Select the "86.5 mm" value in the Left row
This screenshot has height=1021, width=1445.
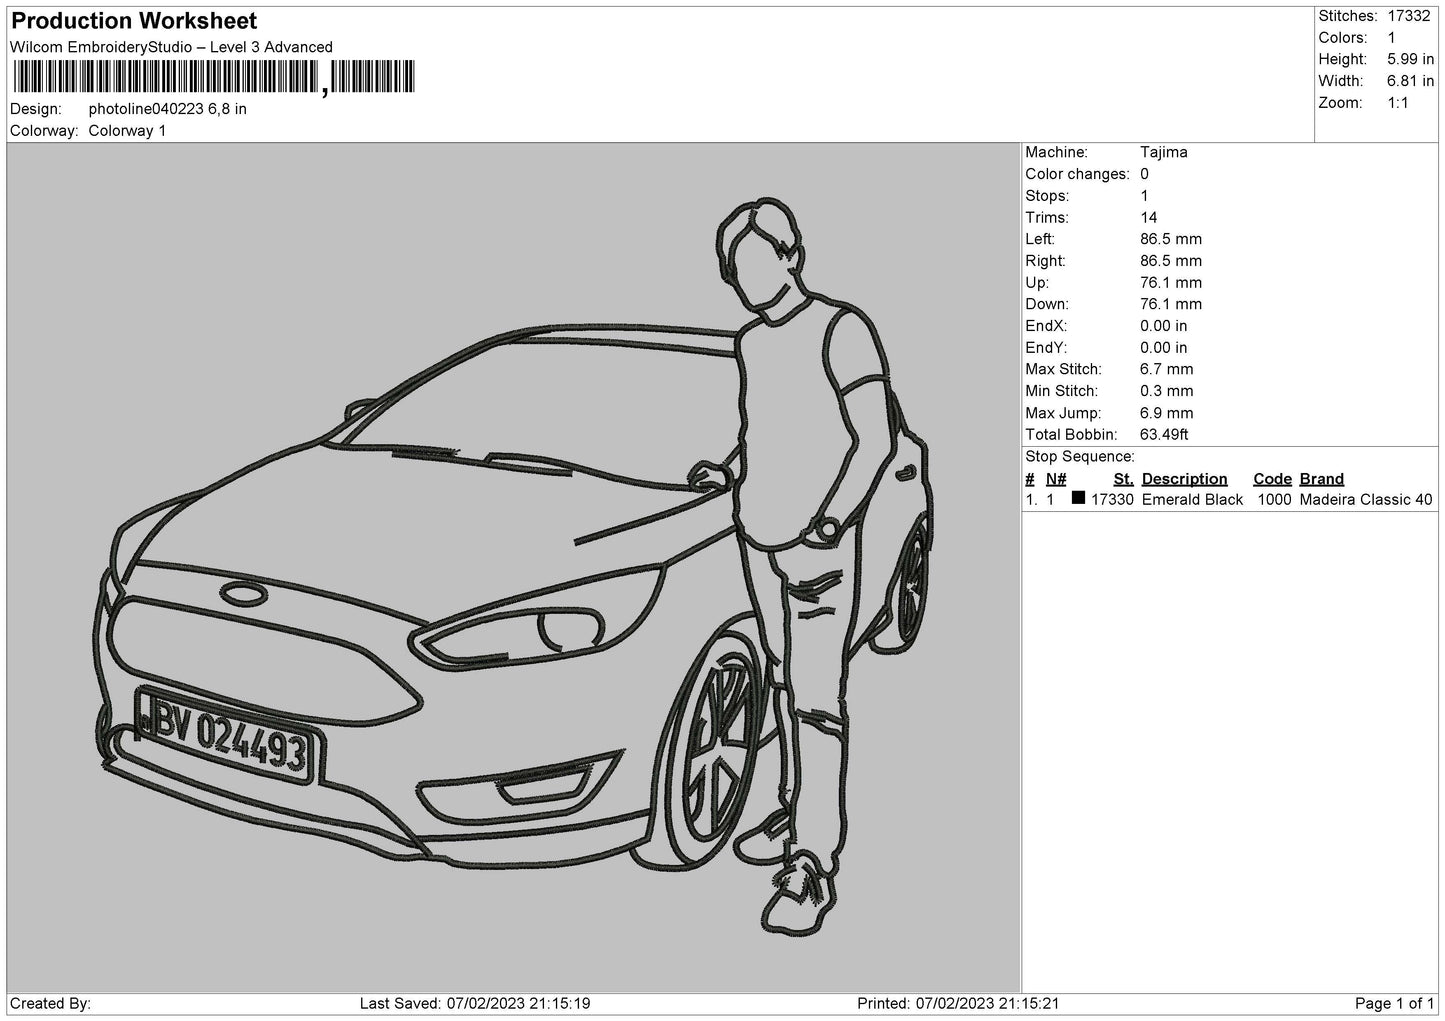[x=1171, y=239]
